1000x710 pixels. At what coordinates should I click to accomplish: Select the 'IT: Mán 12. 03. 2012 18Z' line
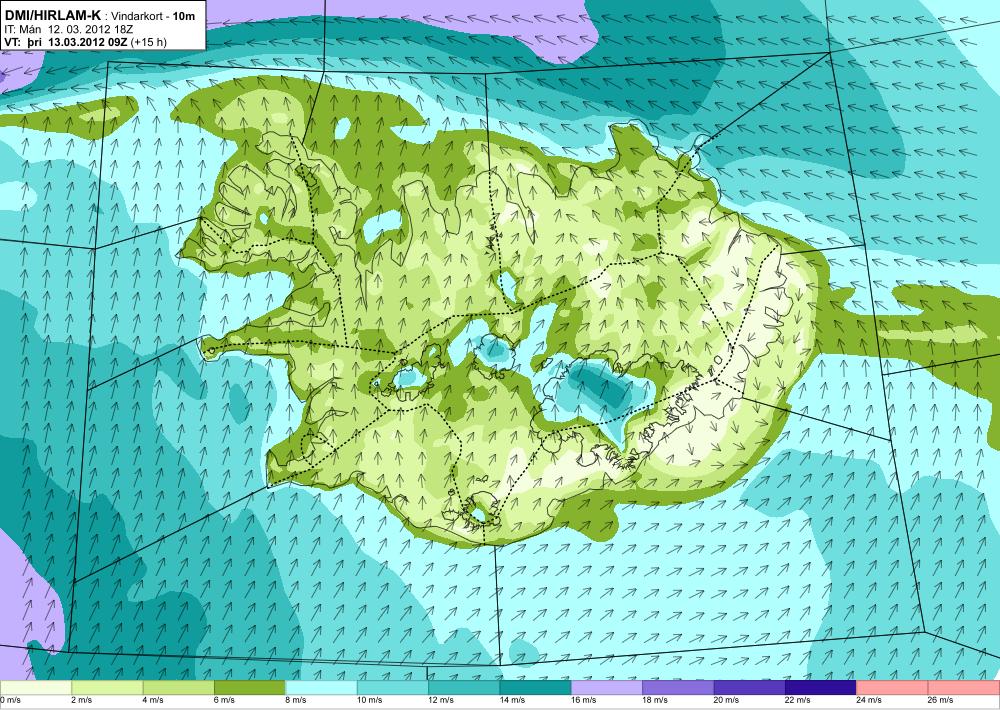point(68,29)
